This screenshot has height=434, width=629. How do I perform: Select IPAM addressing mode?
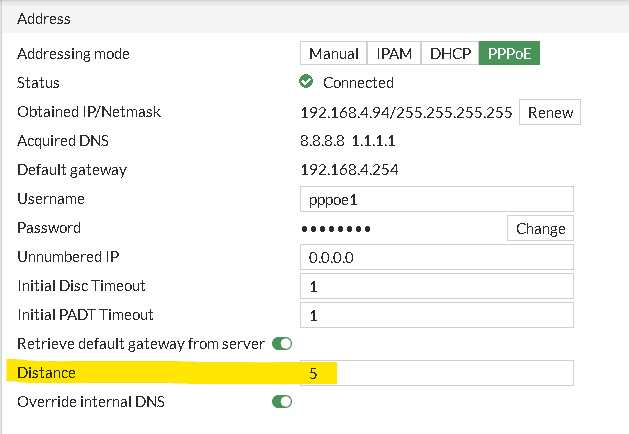point(394,53)
